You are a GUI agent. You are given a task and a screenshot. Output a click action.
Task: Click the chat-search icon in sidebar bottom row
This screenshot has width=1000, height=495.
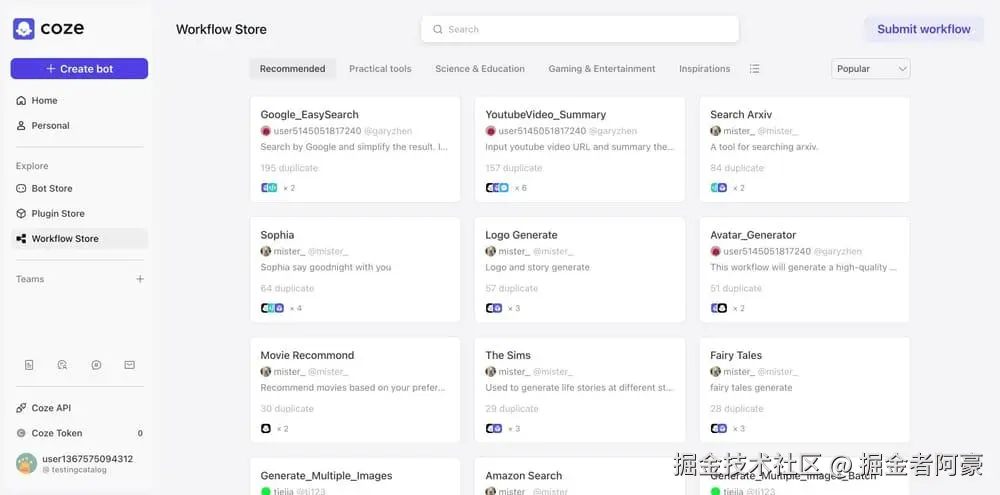click(62, 365)
